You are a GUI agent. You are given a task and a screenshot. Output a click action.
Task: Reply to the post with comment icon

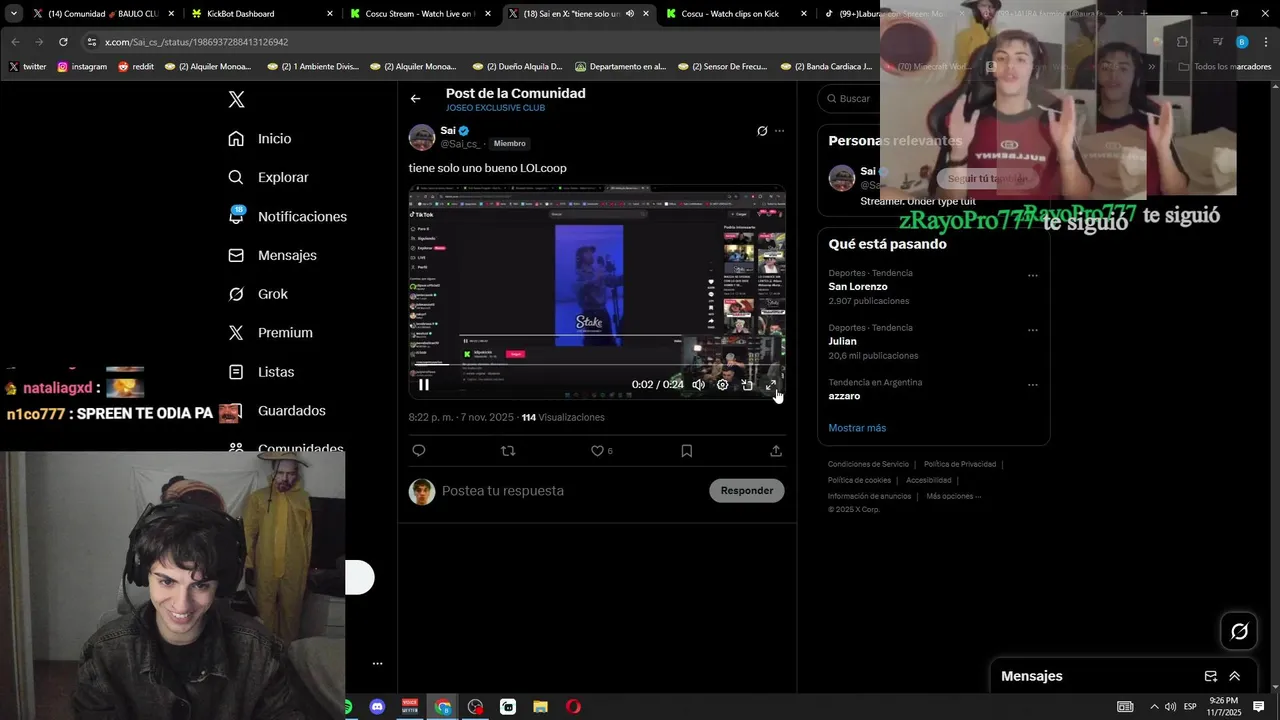click(x=419, y=451)
